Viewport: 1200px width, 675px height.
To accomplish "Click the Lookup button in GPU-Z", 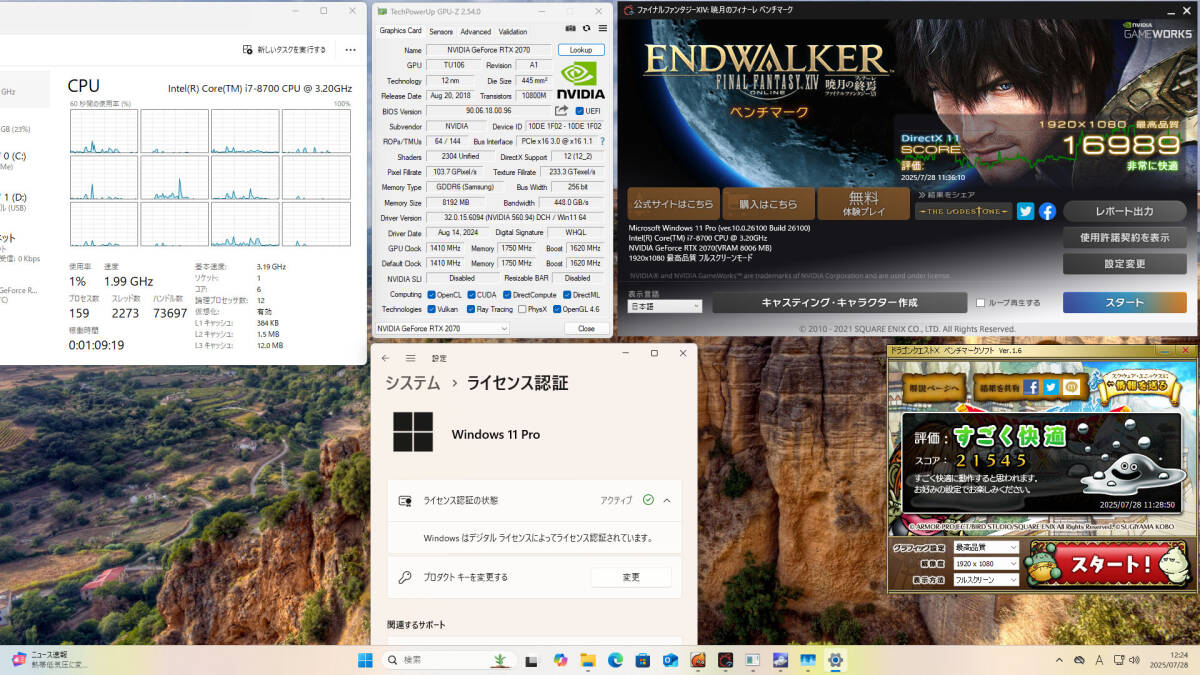I will [581, 50].
